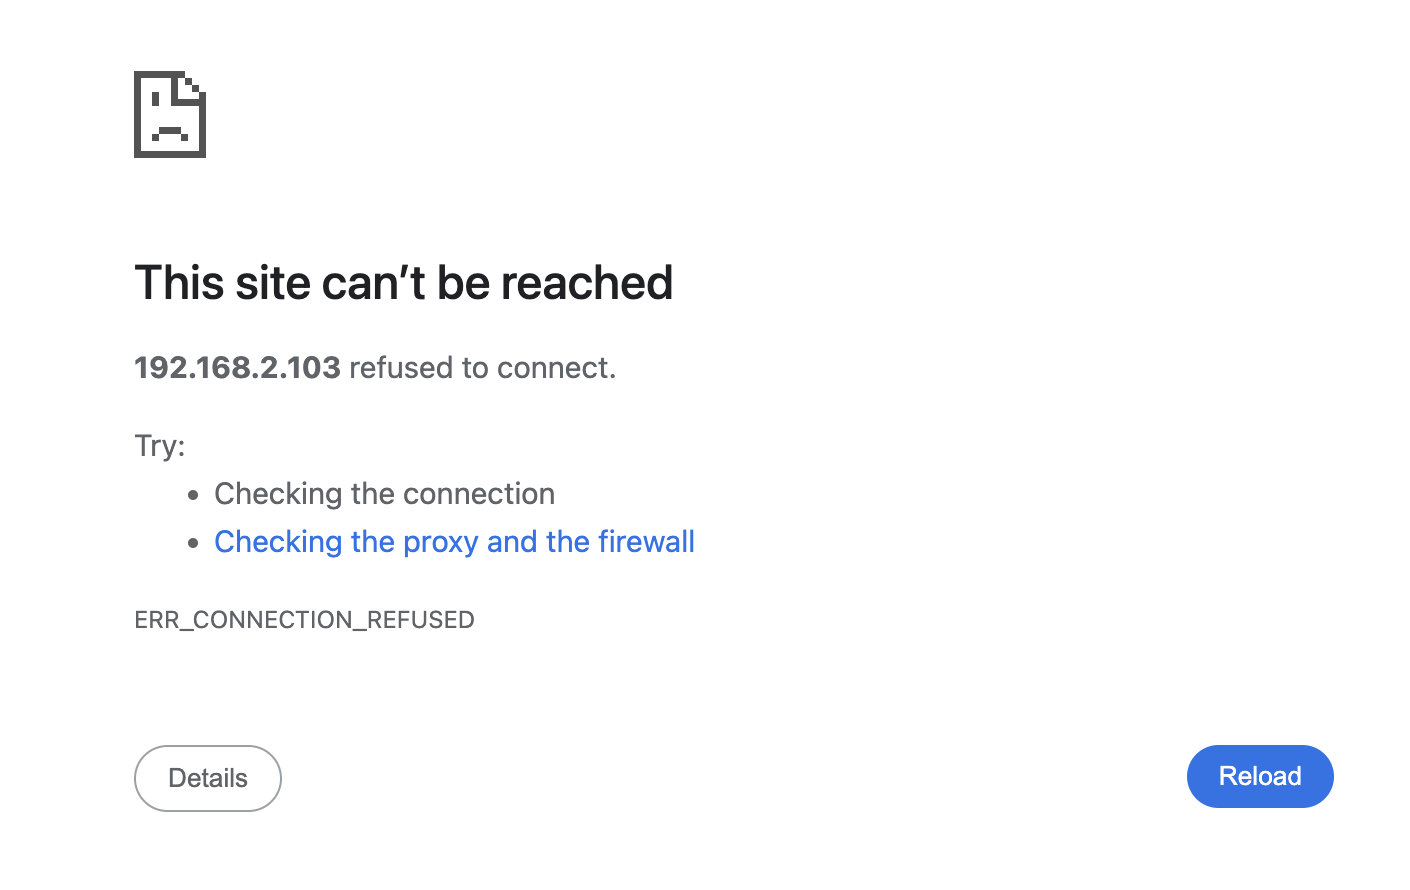This screenshot has height=890, width=1410.
Task: Click the word "firewall" in the link
Action: [646, 542]
